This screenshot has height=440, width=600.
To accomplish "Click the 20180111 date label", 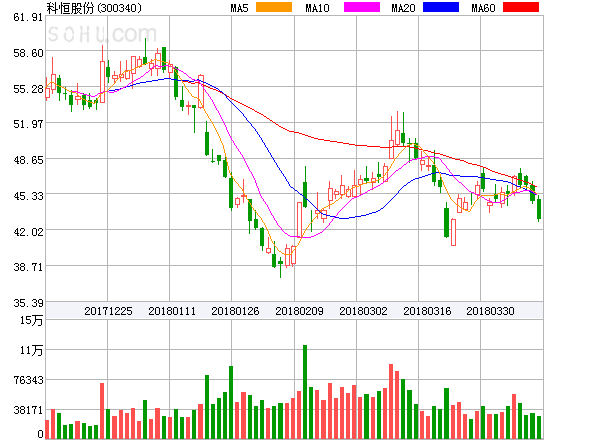I will (x=172, y=311).
